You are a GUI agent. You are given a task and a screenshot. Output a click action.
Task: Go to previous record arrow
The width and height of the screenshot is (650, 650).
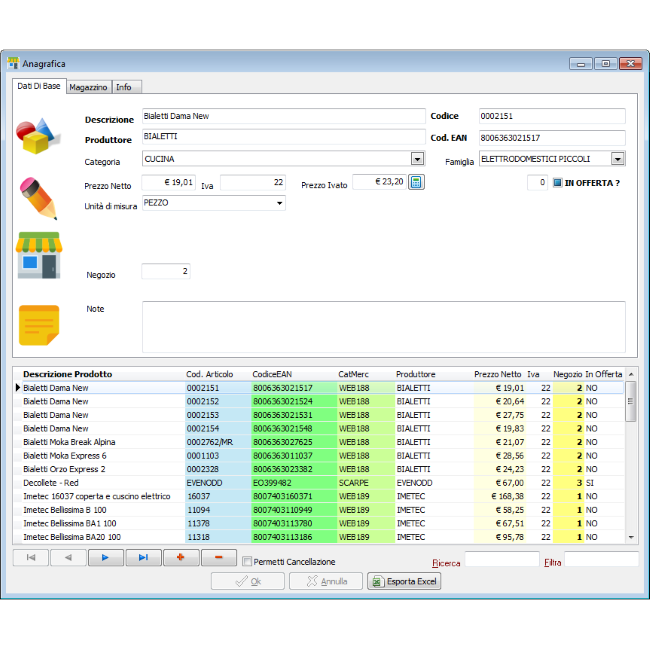tap(68, 558)
